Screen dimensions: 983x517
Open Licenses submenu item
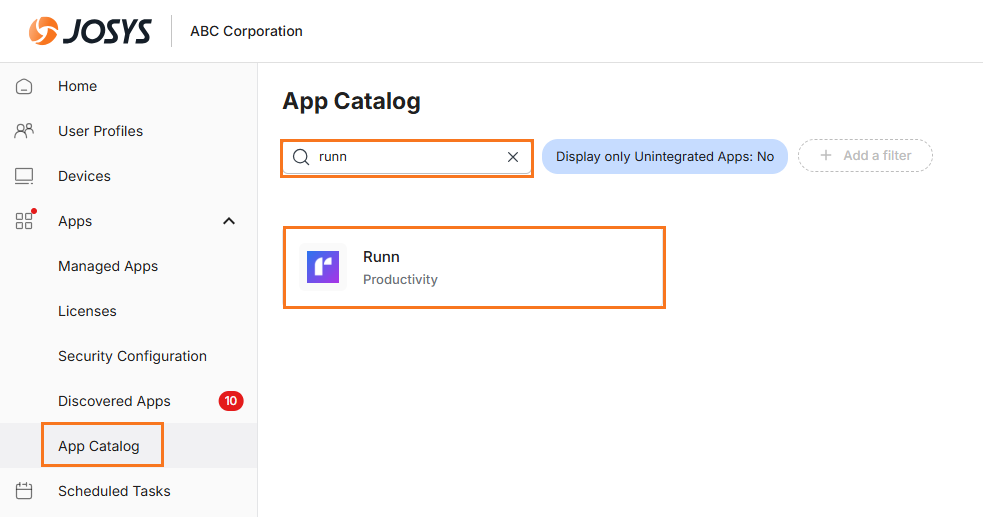pos(87,311)
